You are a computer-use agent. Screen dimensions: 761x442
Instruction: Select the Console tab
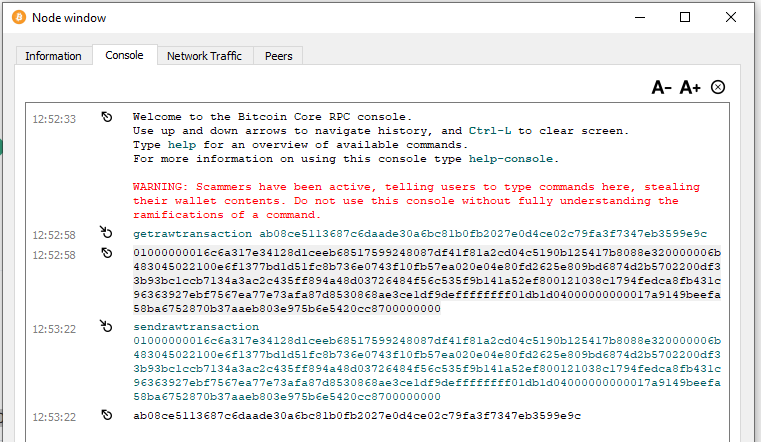(124, 55)
